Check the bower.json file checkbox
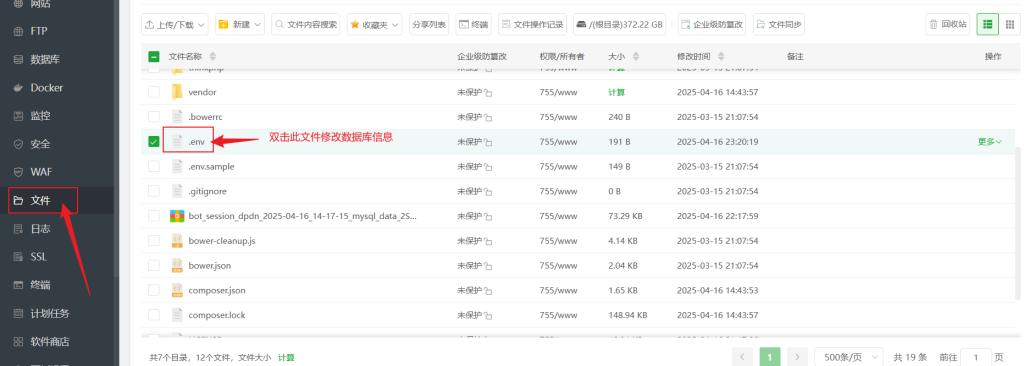 click(154, 265)
